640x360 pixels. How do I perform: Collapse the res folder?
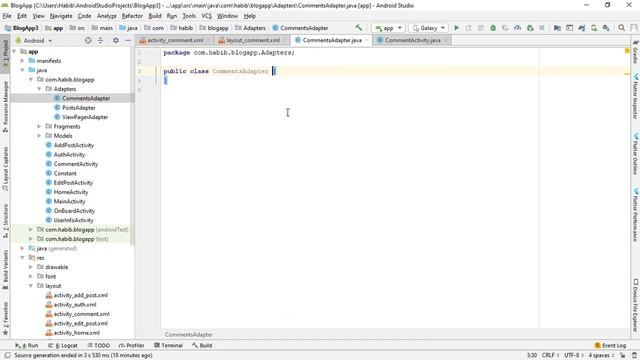[x=22, y=258]
